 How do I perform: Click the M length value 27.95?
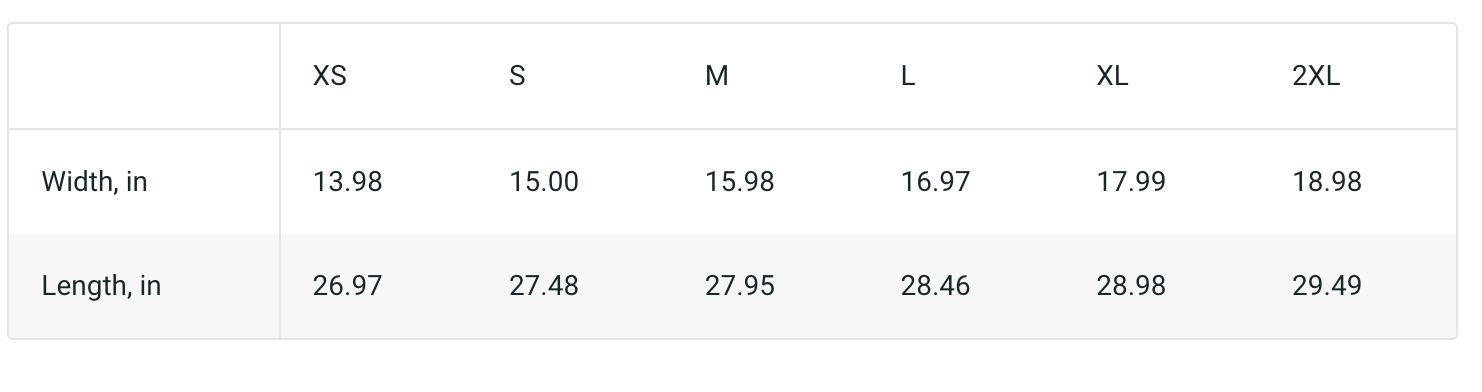739,286
